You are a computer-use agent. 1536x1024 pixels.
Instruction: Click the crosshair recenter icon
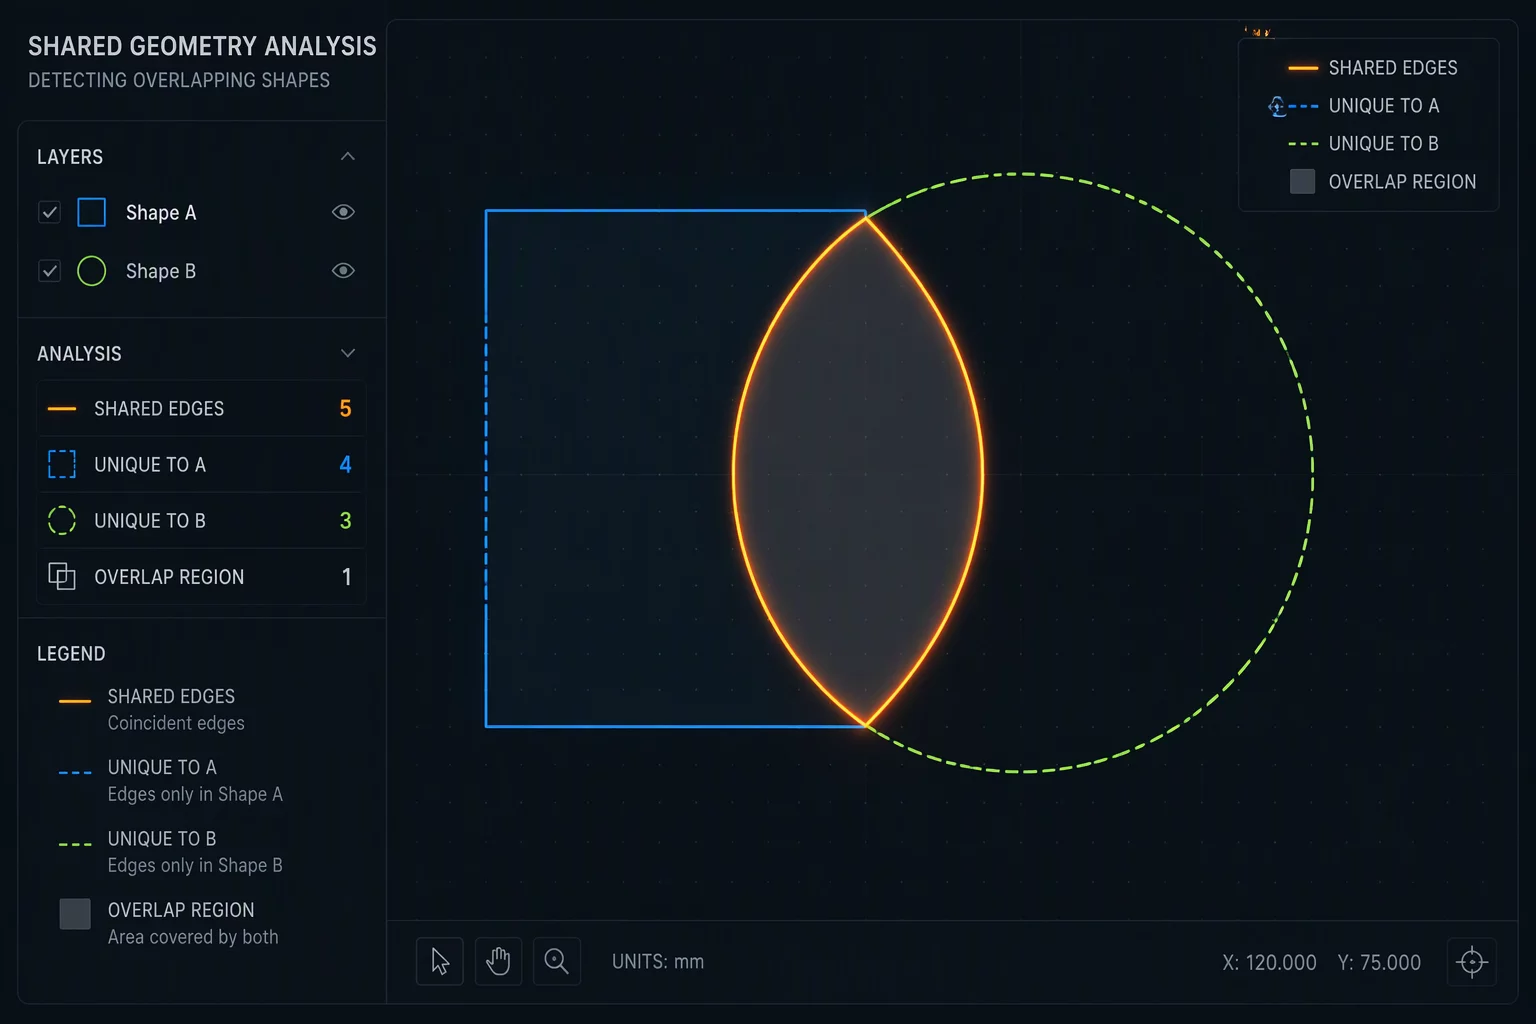point(1472,962)
